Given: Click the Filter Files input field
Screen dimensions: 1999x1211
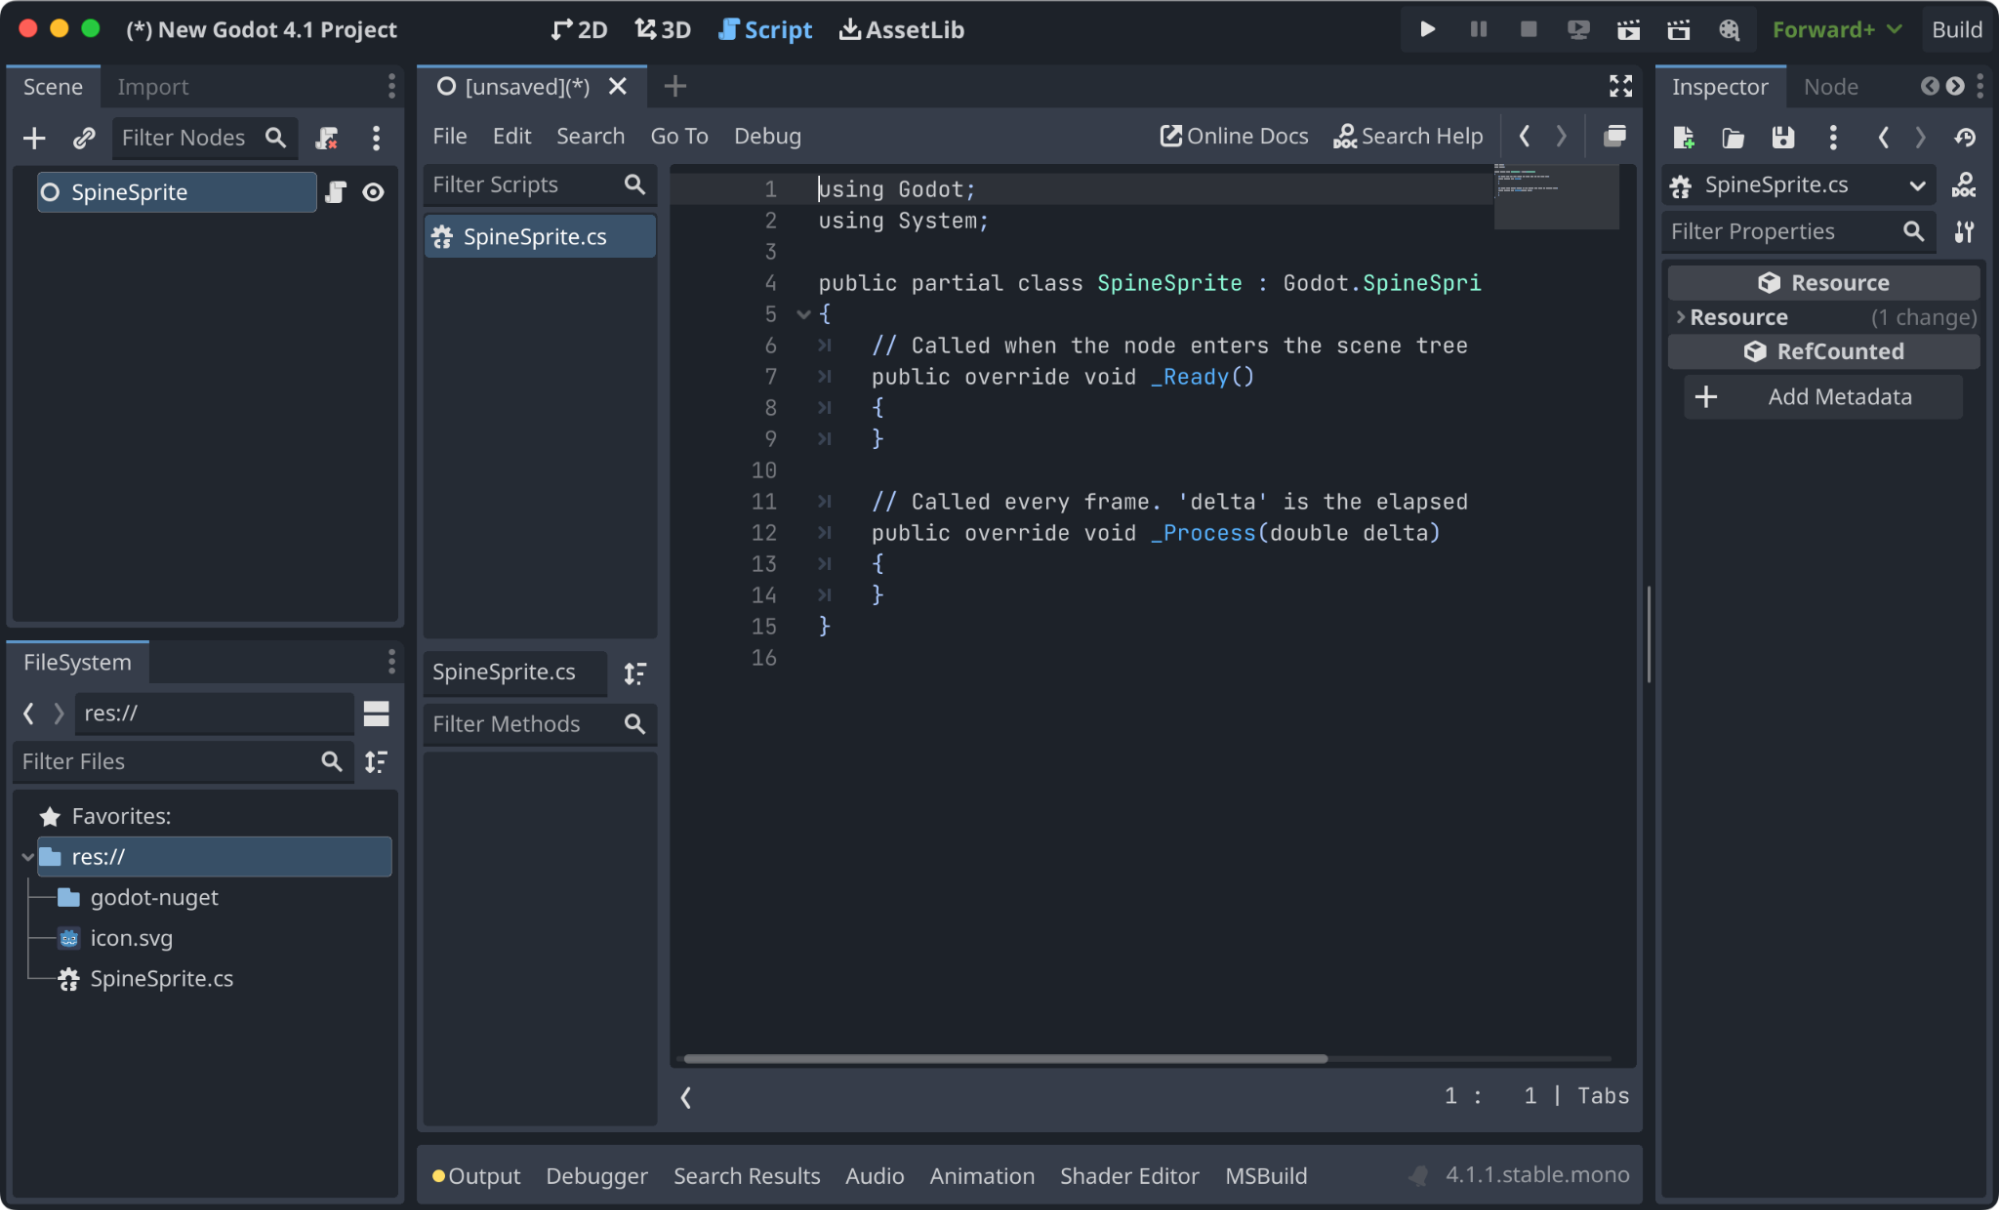Looking at the screenshot, I should click(x=165, y=761).
